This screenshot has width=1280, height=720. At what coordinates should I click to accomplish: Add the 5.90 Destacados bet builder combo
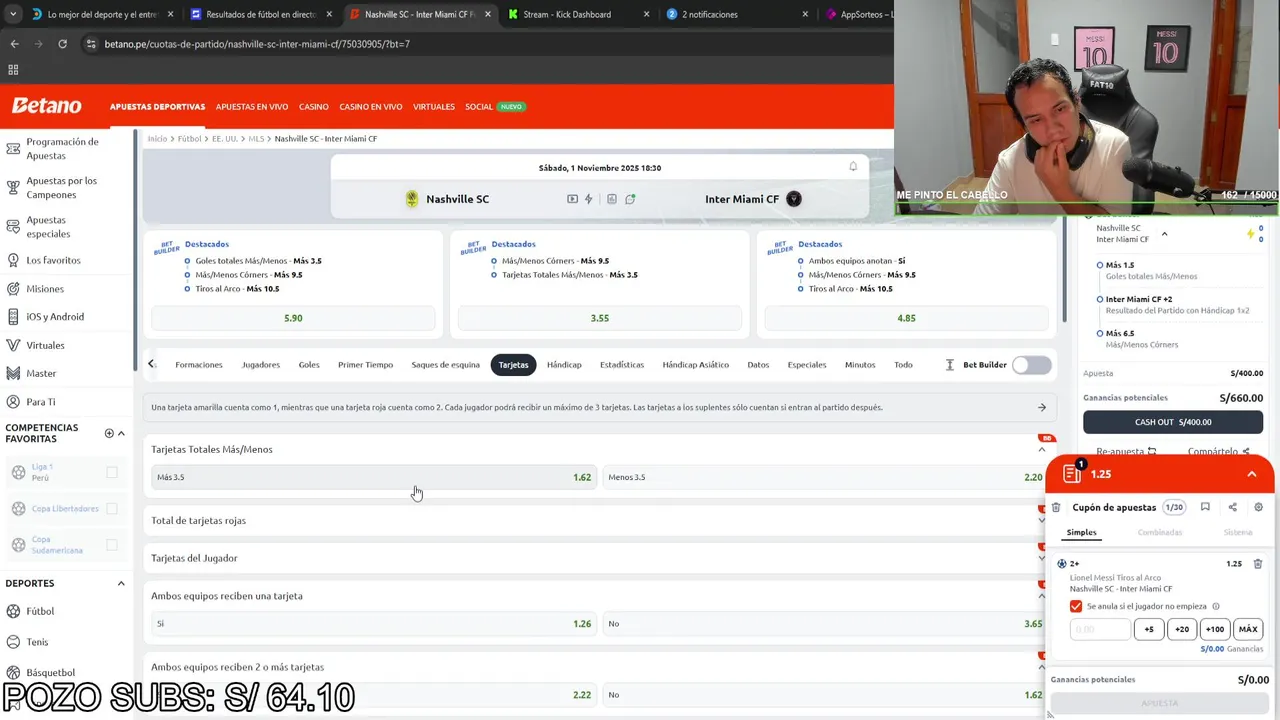pos(293,318)
